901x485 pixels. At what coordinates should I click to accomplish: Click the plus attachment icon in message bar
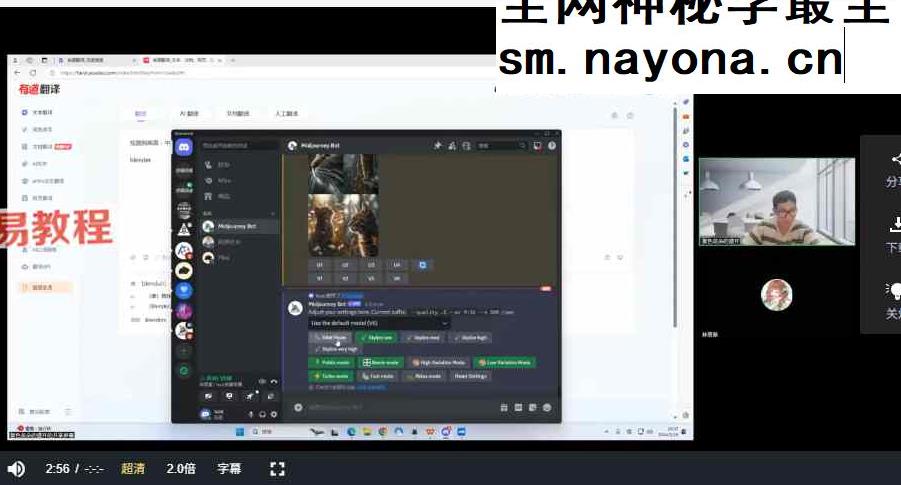[x=298, y=407]
